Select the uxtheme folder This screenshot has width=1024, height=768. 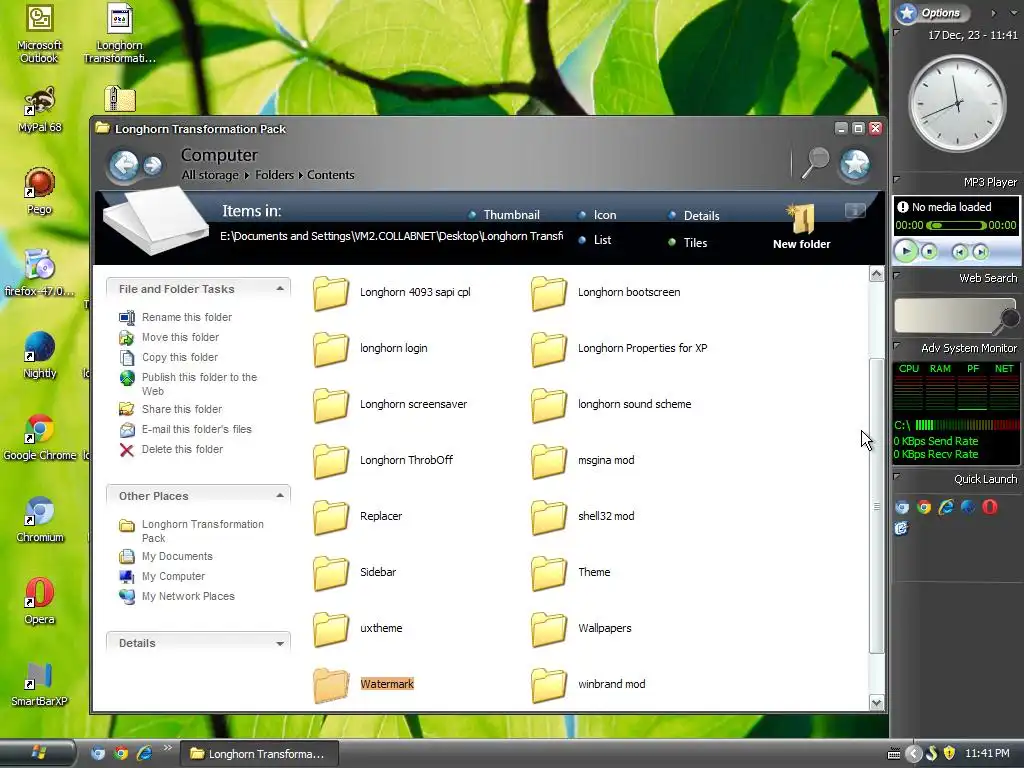tap(357, 629)
